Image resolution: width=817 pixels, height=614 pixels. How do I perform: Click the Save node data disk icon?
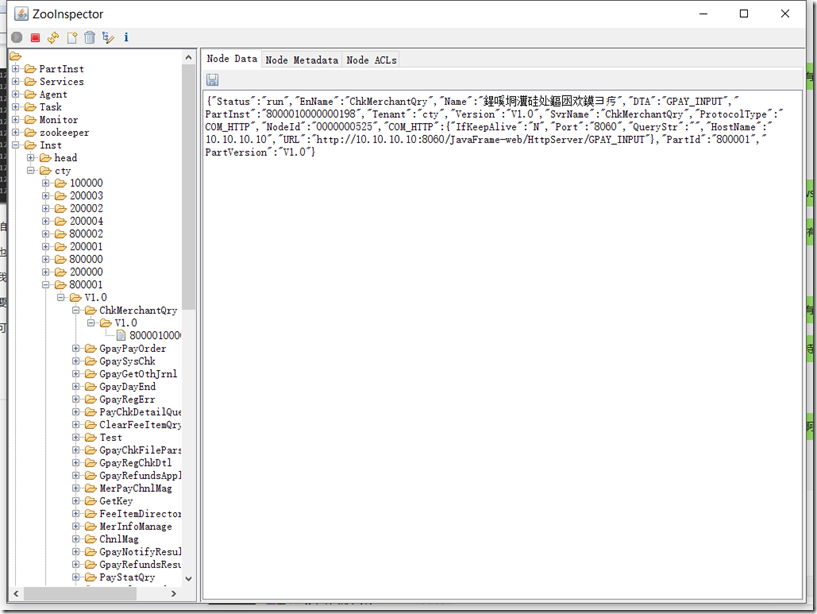[211, 78]
